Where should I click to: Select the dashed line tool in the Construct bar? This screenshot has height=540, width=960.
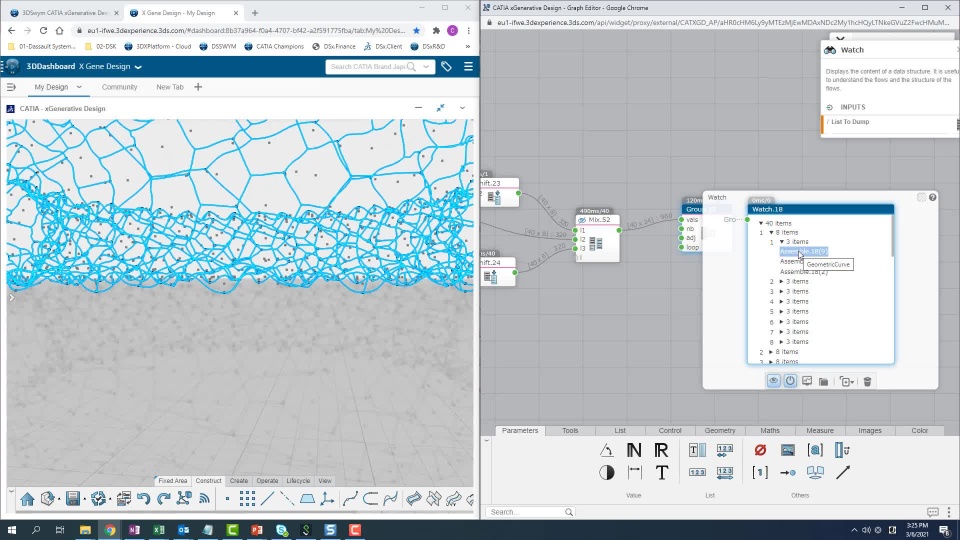tap(287, 499)
